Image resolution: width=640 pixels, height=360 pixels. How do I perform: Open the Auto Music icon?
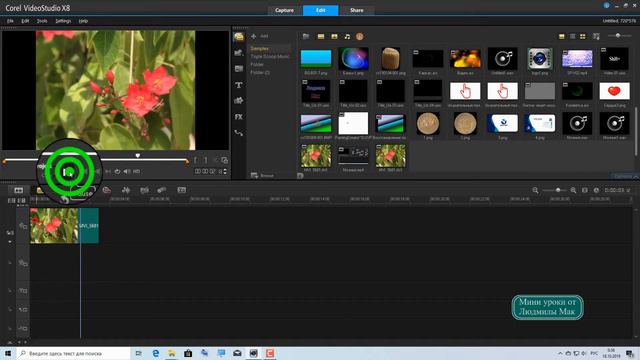pos(144,190)
